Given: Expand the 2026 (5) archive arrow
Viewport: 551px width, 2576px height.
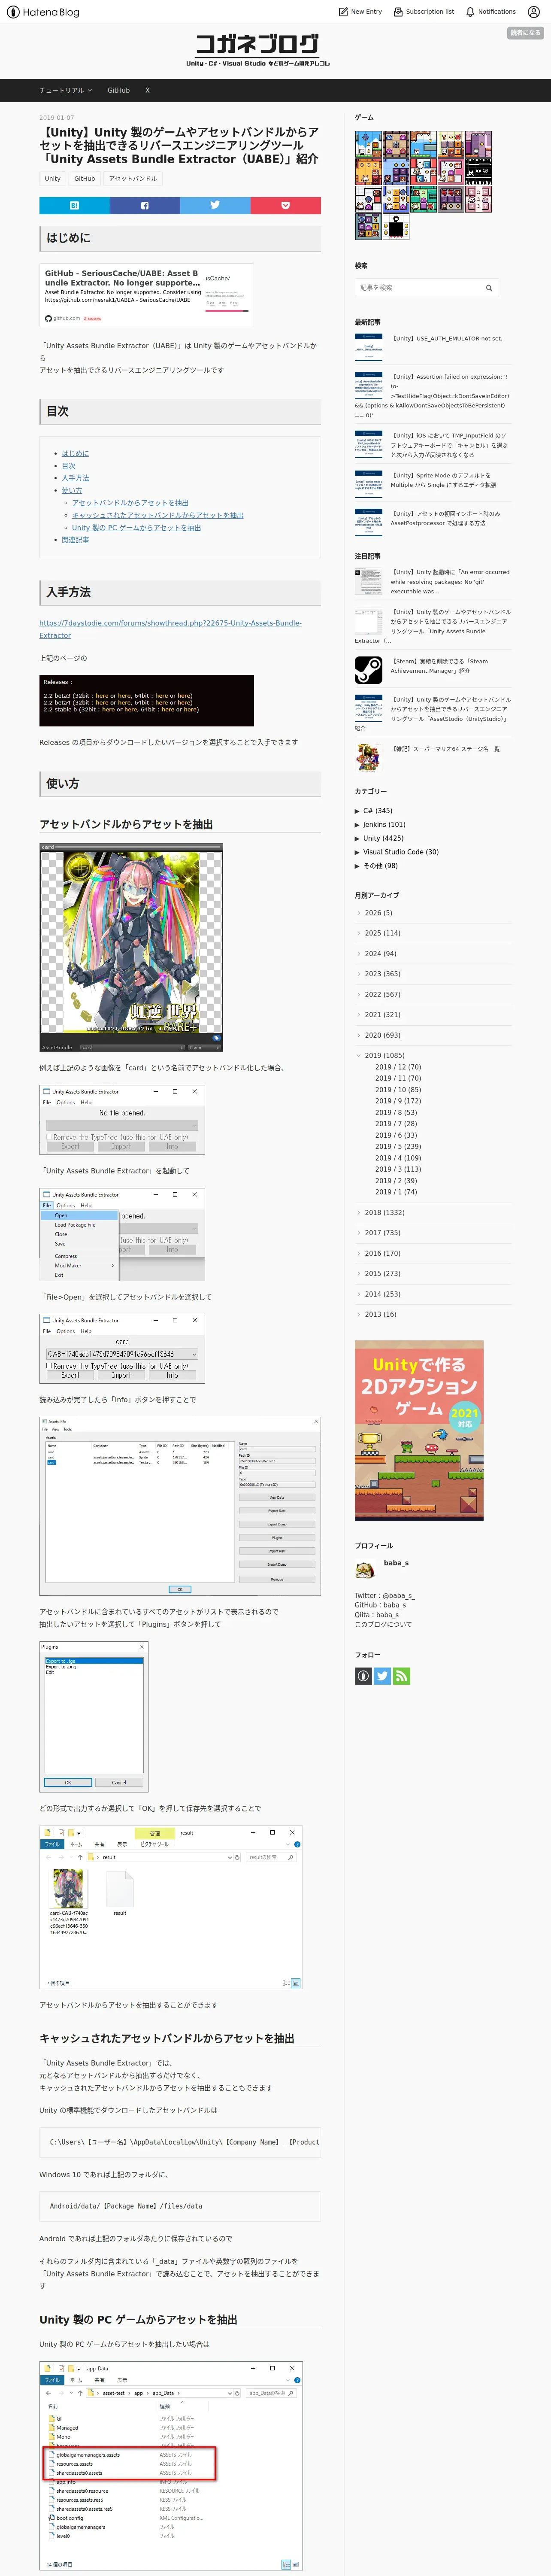Looking at the screenshot, I should pos(359,913).
